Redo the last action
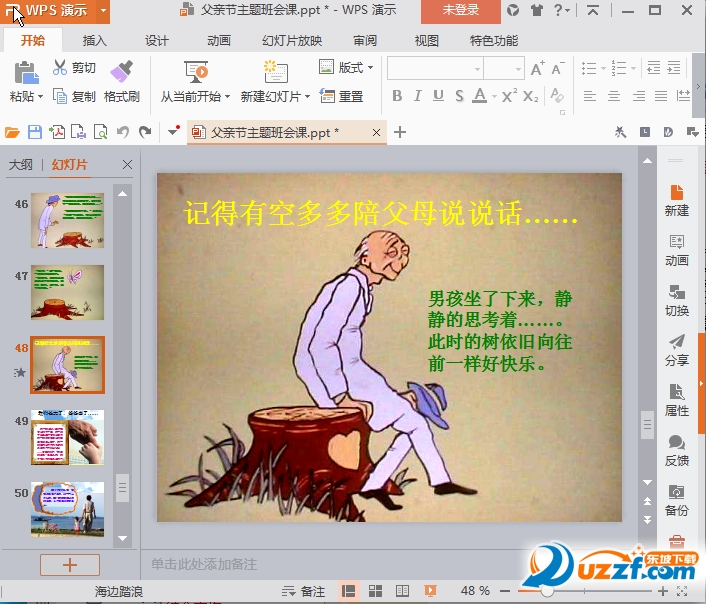The width and height of the screenshot is (706, 604). [x=145, y=132]
